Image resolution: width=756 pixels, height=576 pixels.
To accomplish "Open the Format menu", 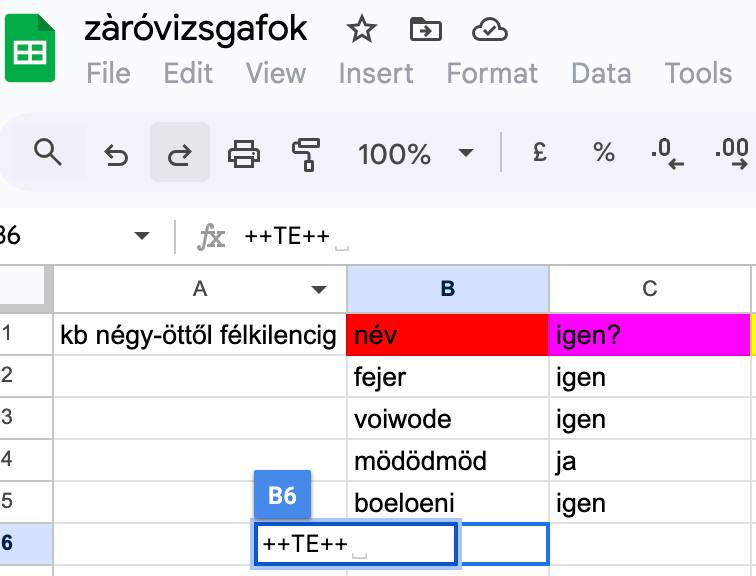I will point(492,73).
